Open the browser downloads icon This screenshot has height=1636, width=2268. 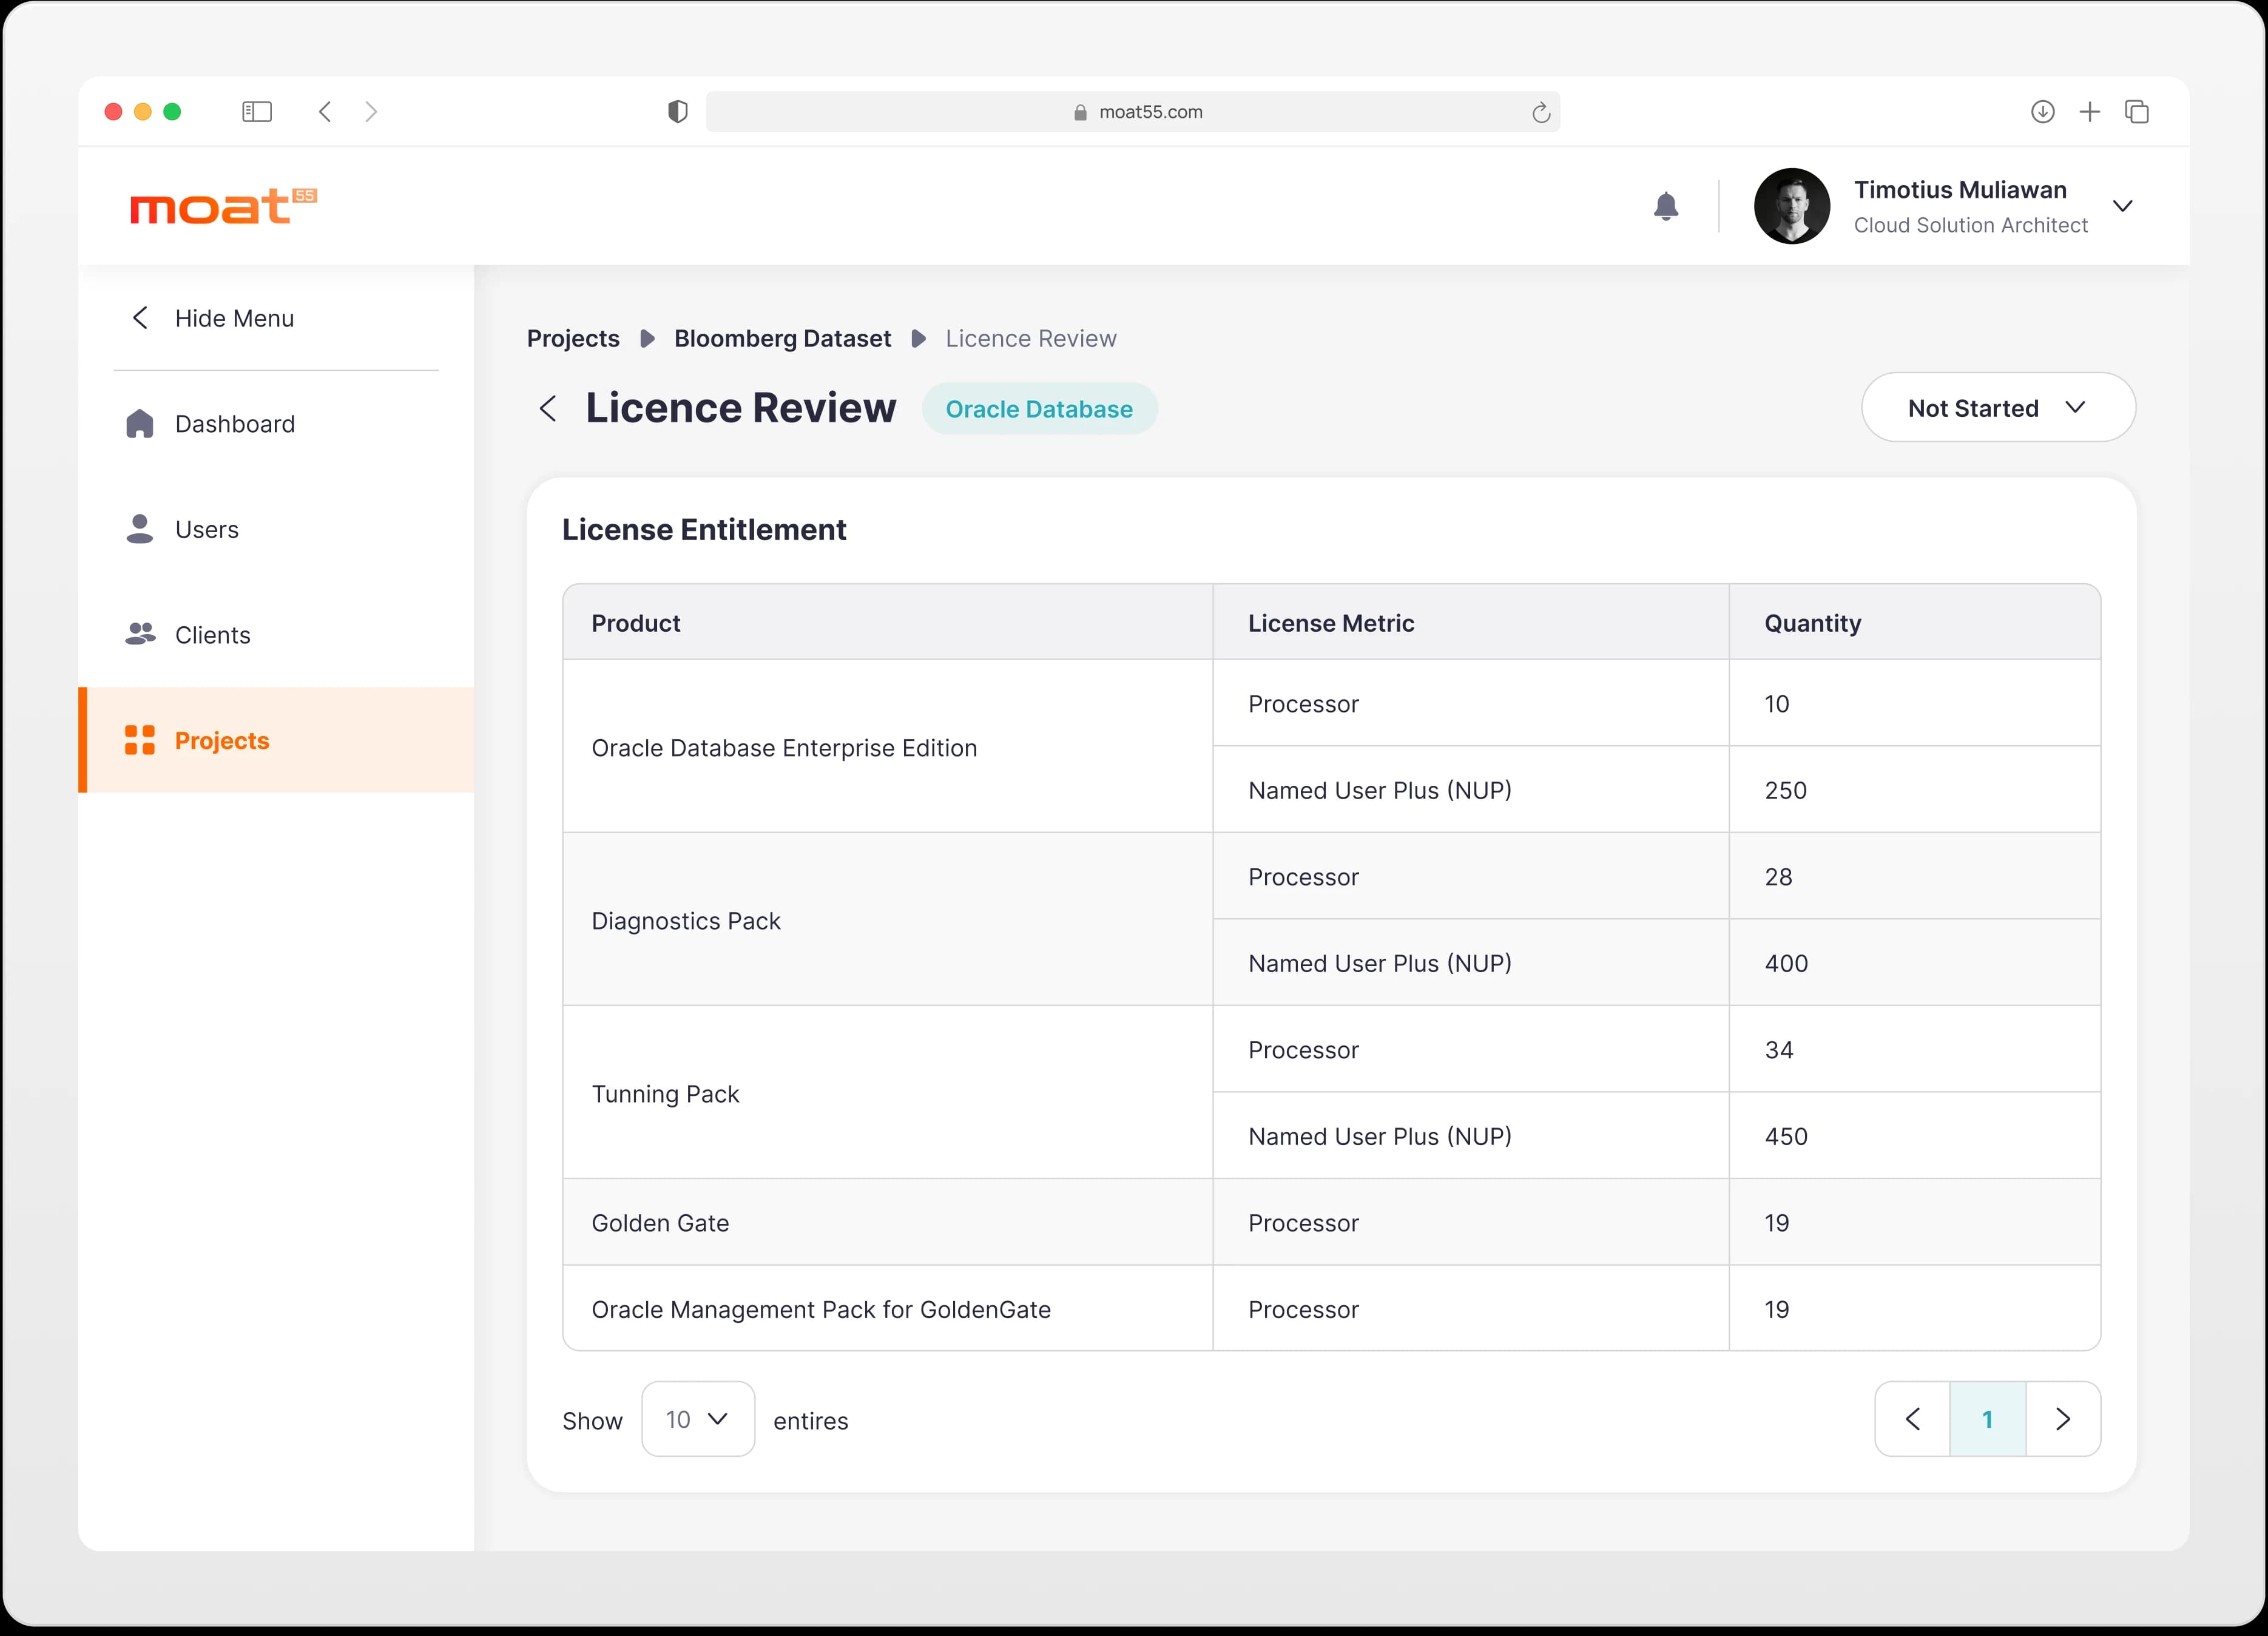[2043, 111]
